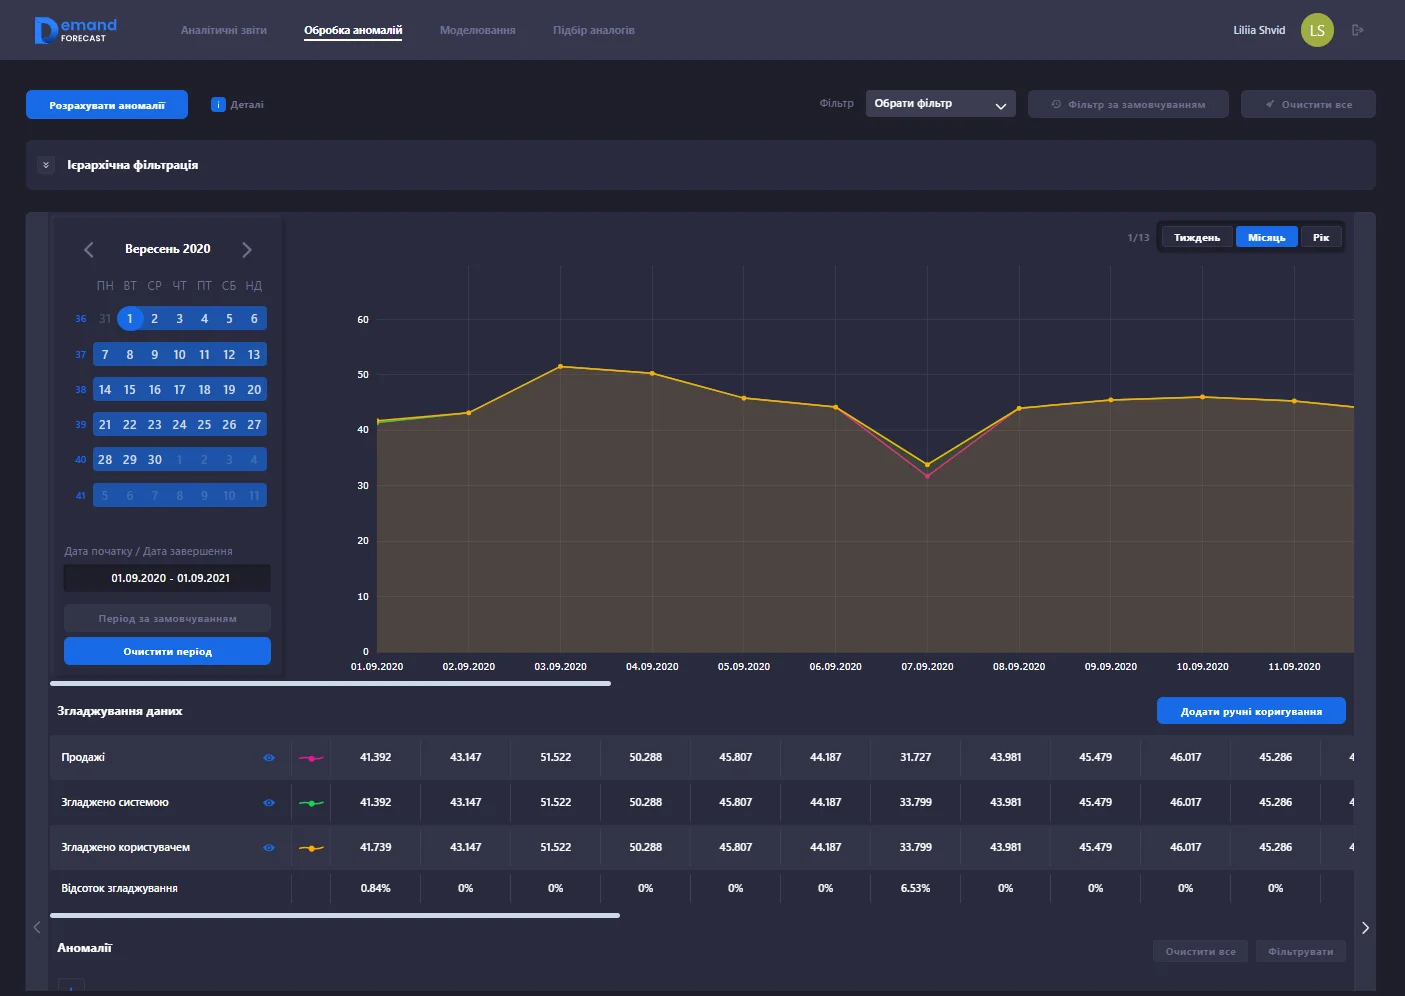Click the right arrow at panel edge

pyautogui.click(x=1365, y=928)
